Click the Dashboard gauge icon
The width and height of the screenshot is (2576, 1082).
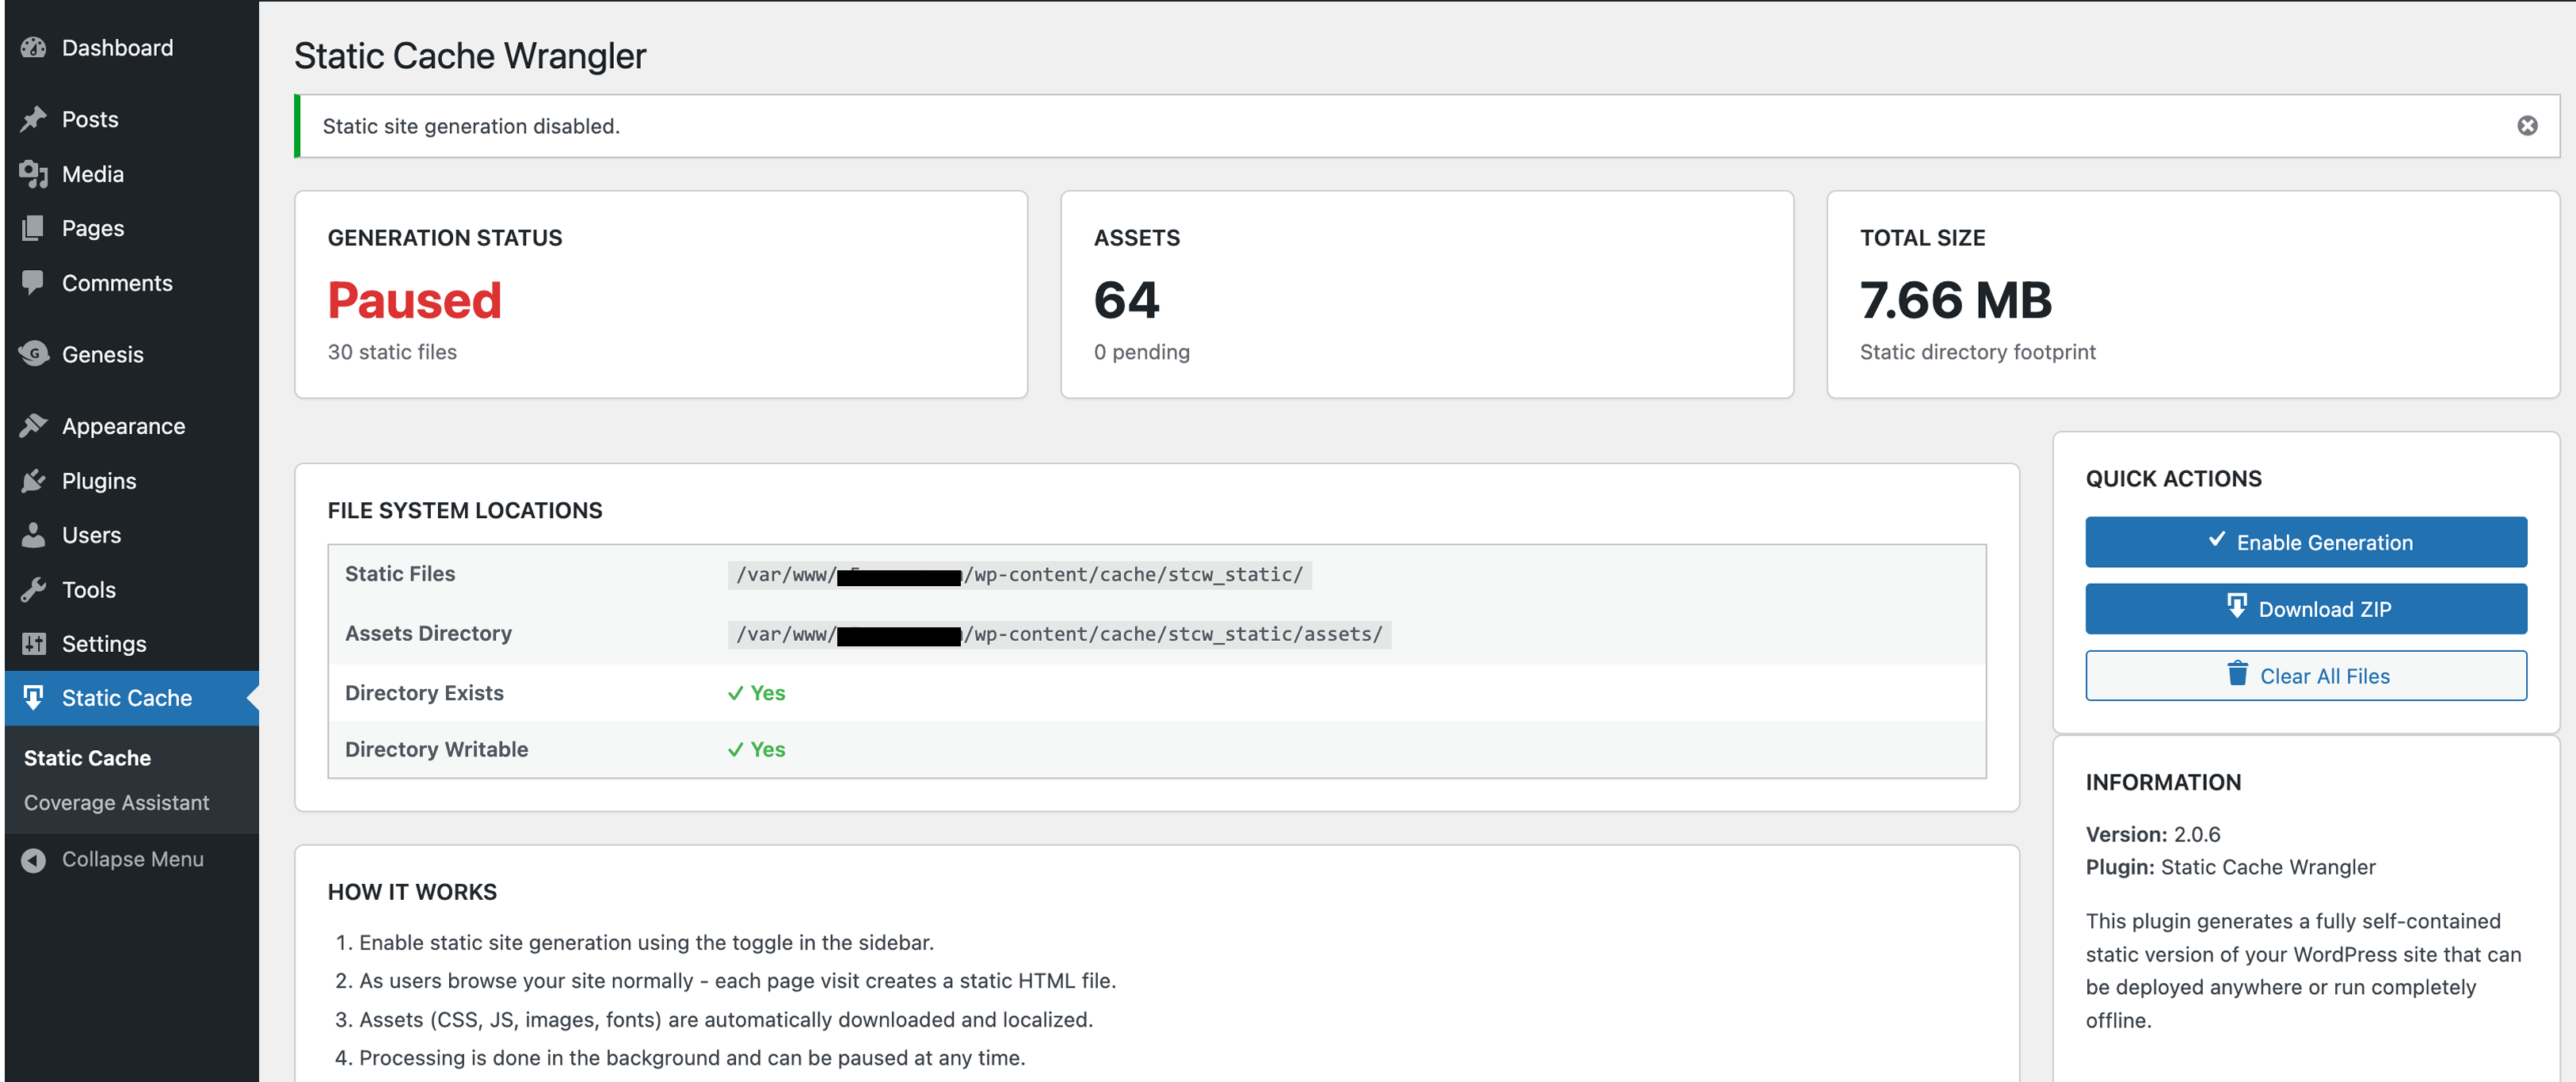coord(33,48)
